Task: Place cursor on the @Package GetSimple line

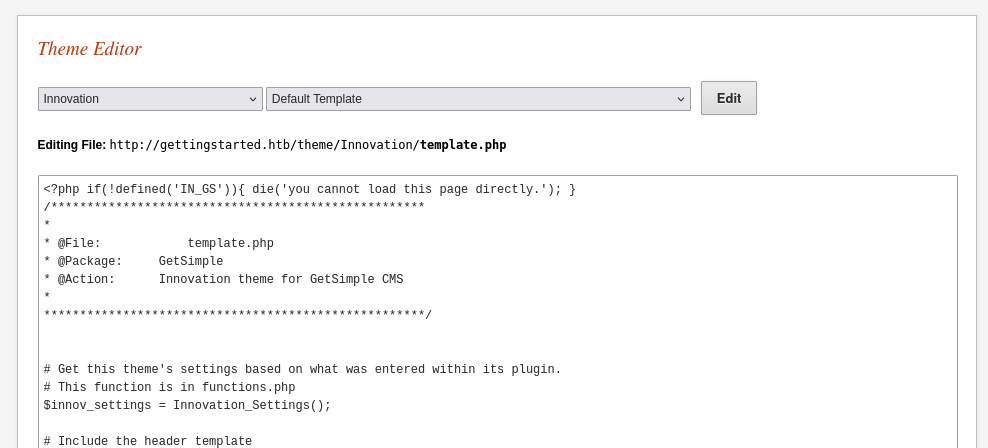Action: click(134, 261)
